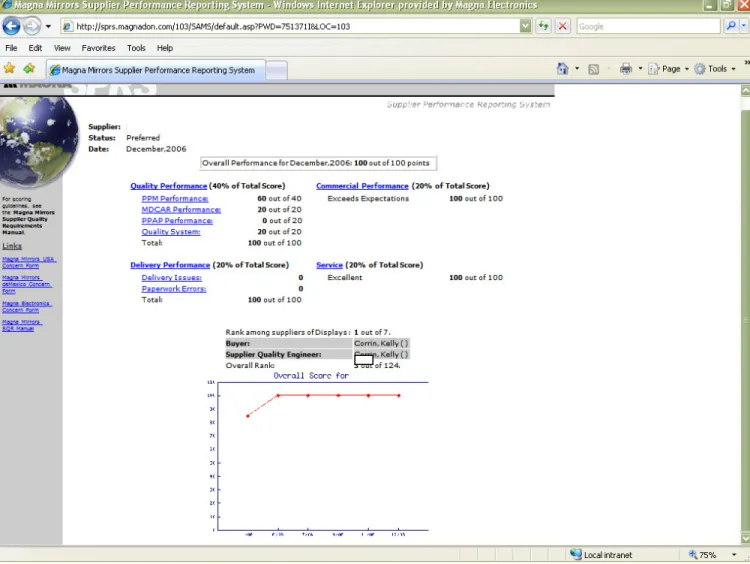
Task: Open the Page menu dropdown arrow
Action: click(x=687, y=69)
